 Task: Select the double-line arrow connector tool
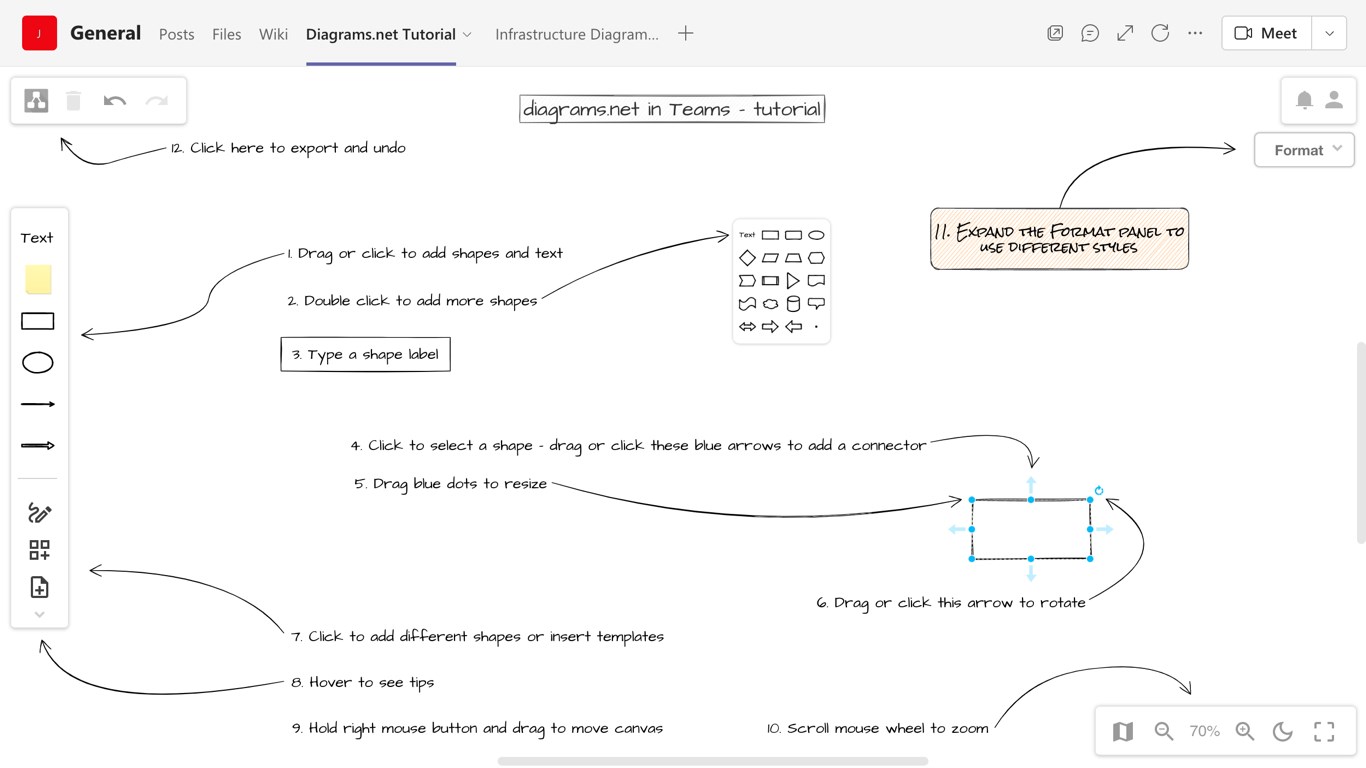click(x=38, y=446)
